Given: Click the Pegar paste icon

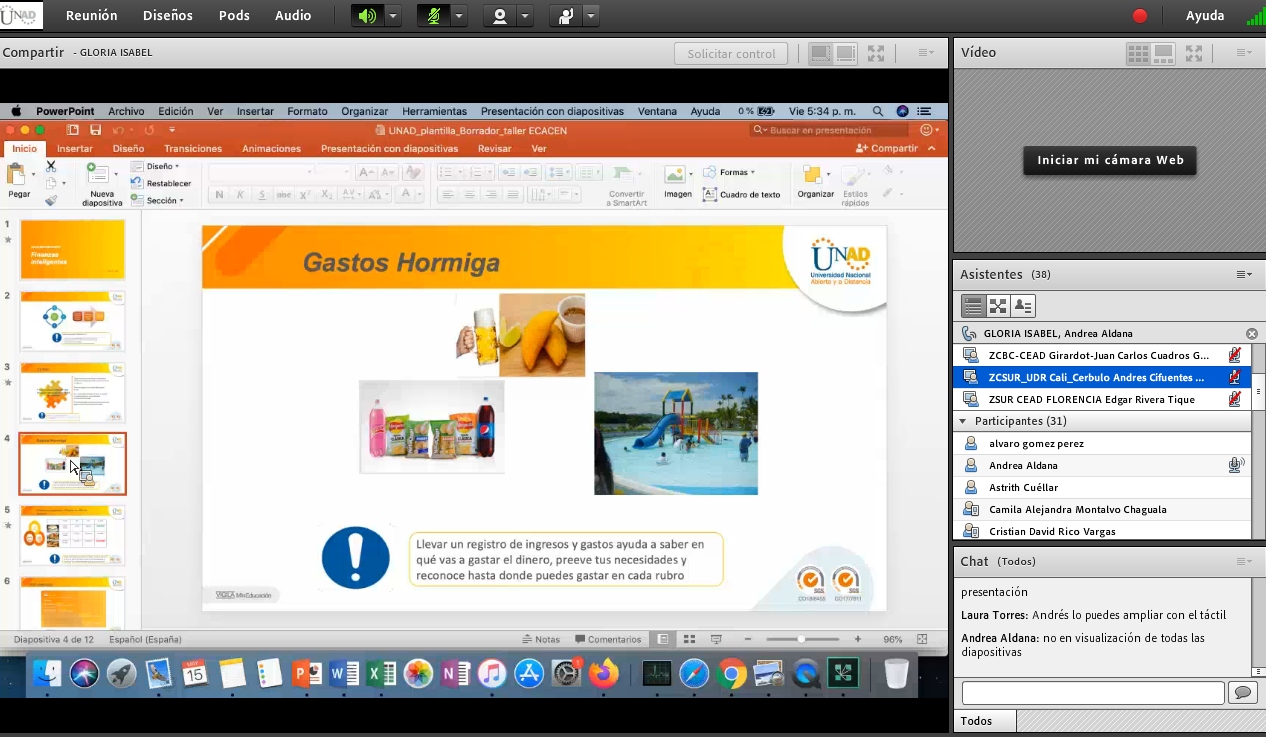Looking at the screenshot, I should [18, 176].
